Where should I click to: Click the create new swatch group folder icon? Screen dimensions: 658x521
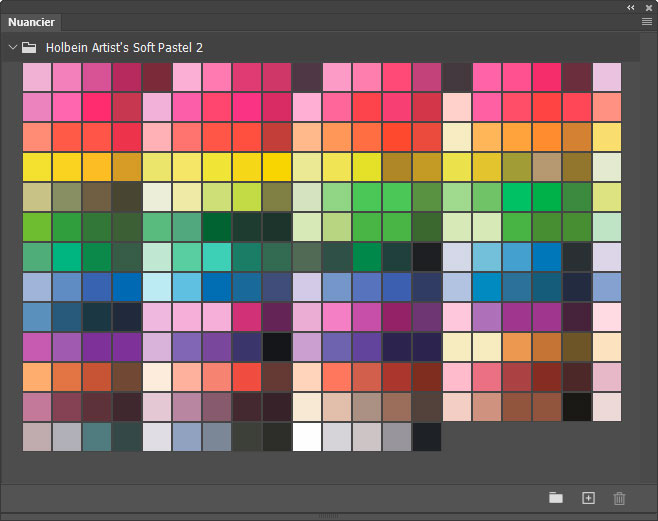tap(556, 498)
